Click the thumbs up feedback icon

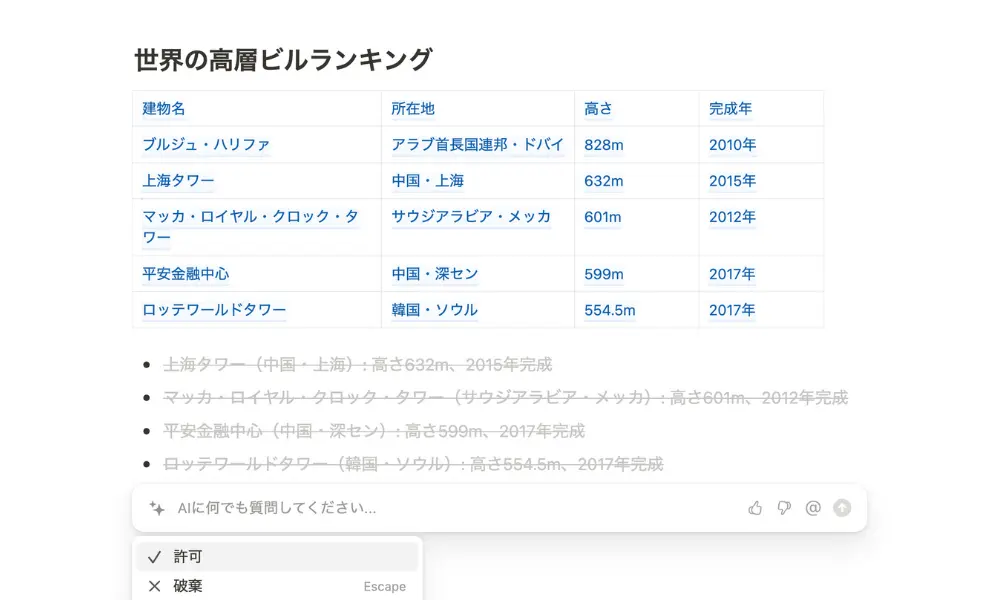click(755, 508)
